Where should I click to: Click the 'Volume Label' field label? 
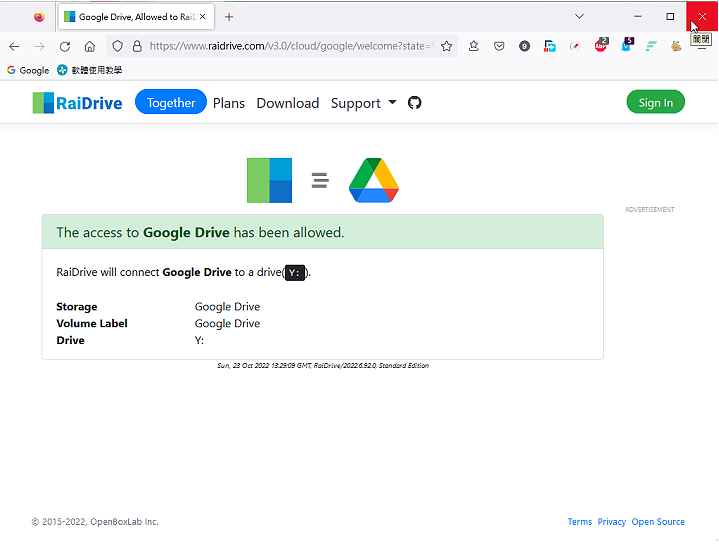(92, 323)
